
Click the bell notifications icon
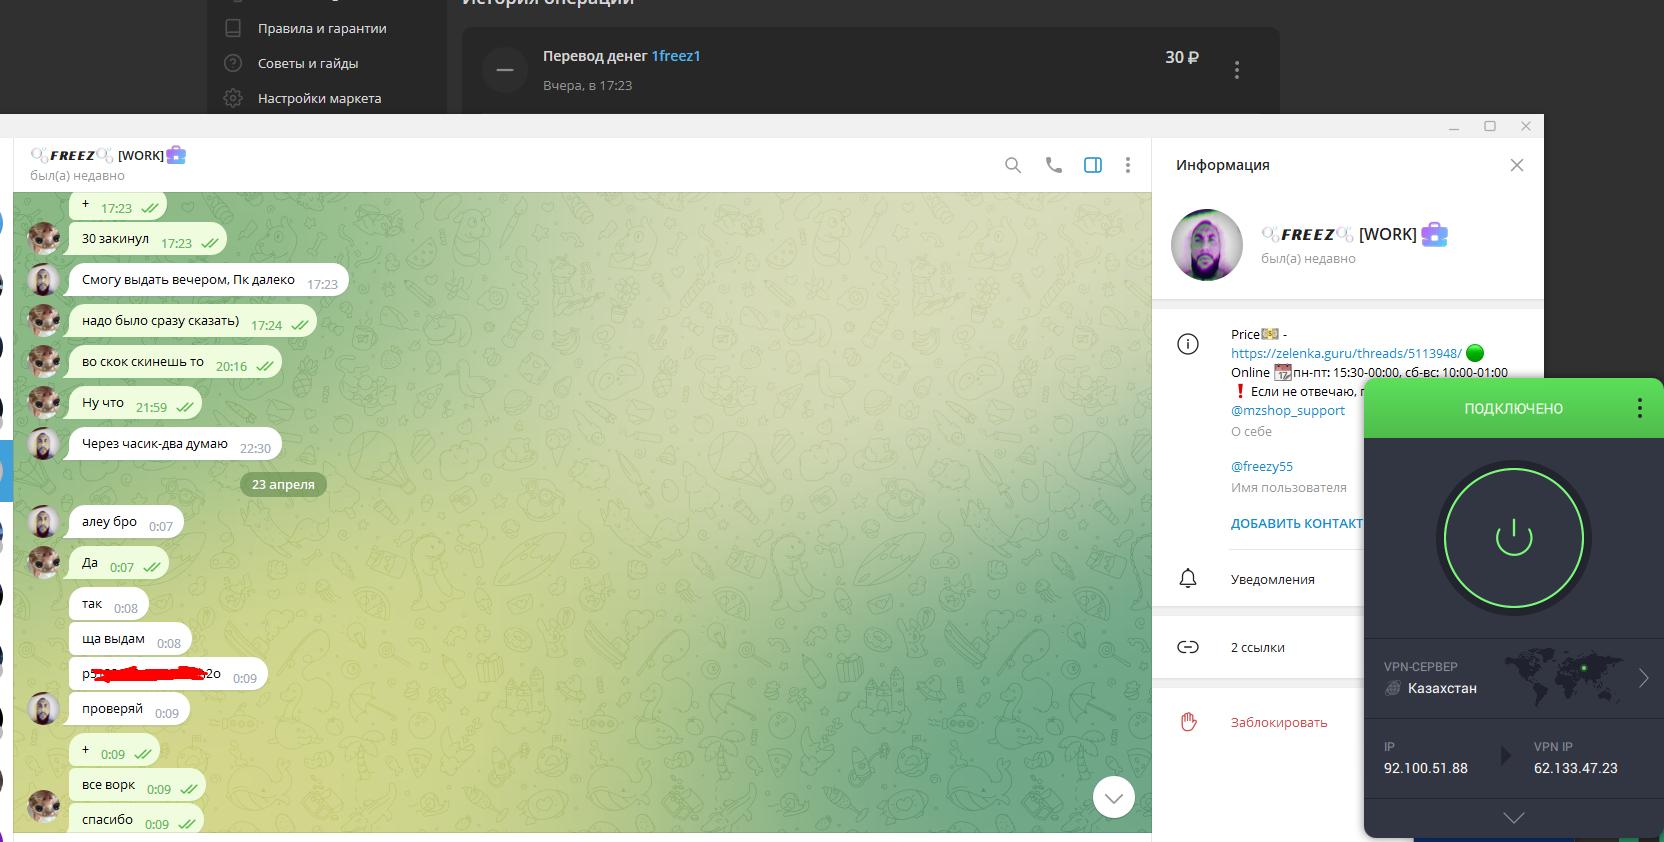tap(1188, 579)
